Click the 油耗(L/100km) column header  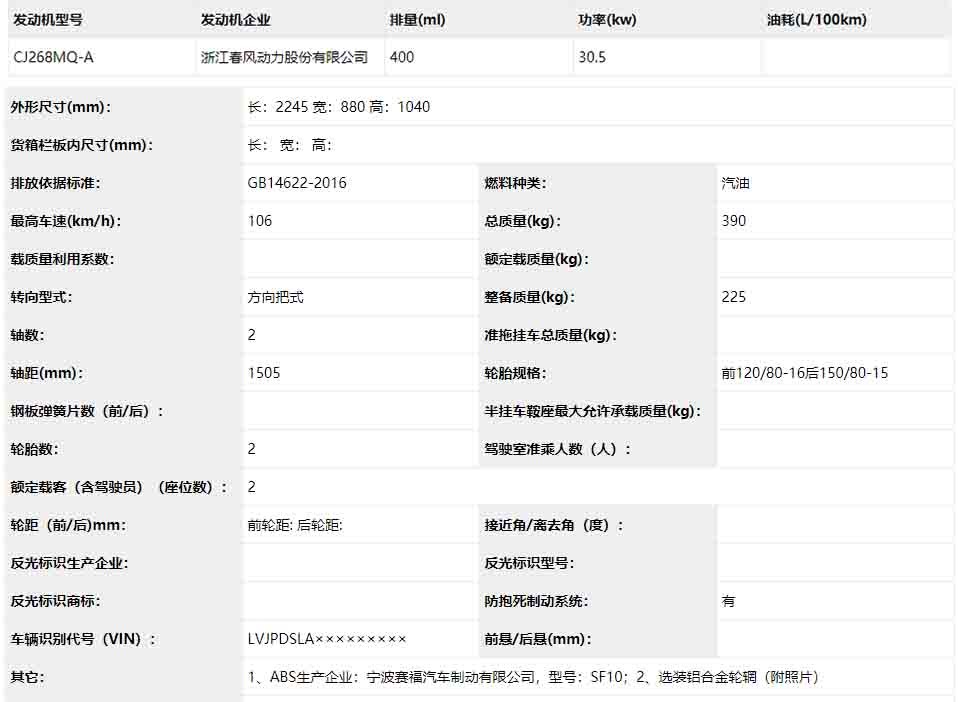pos(816,20)
